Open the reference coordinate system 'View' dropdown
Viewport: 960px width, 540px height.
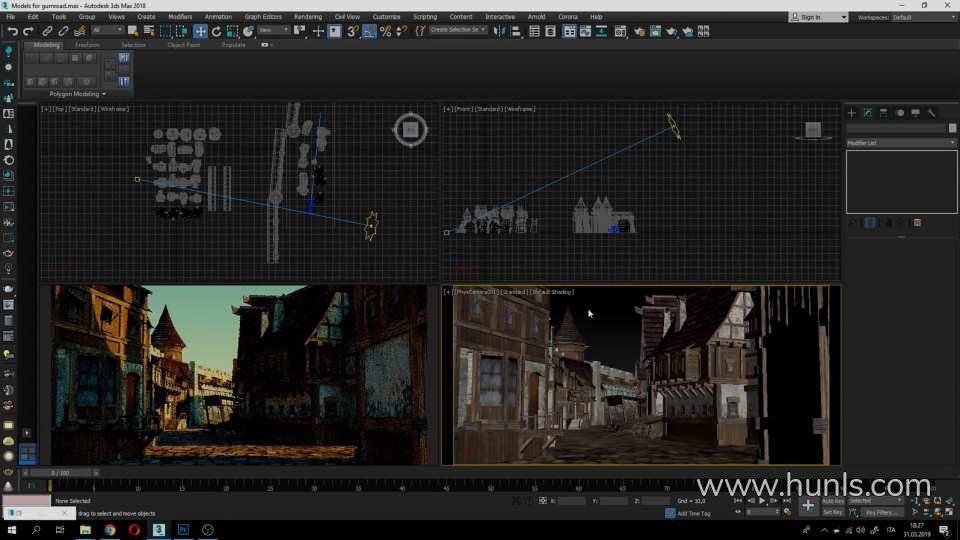click(x=273, y=30)
